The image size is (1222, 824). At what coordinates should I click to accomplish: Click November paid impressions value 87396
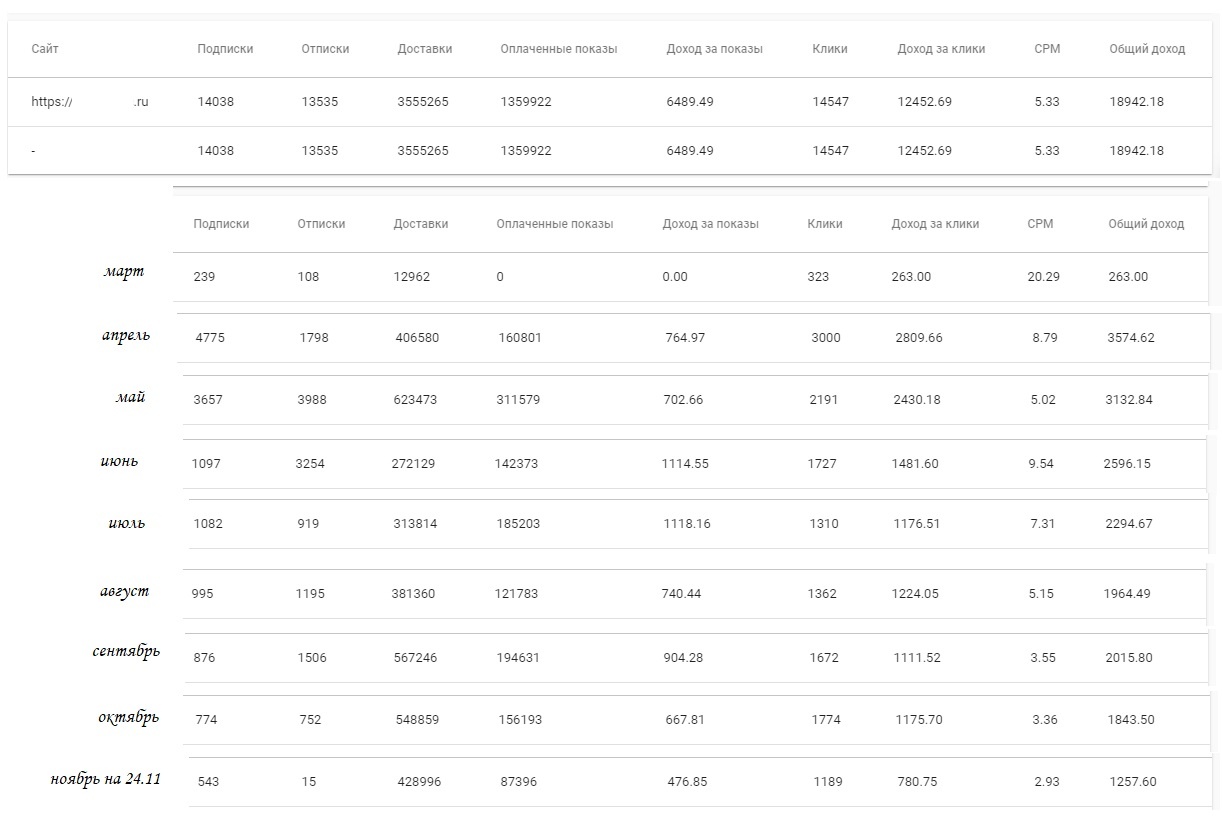click(518, 782)
